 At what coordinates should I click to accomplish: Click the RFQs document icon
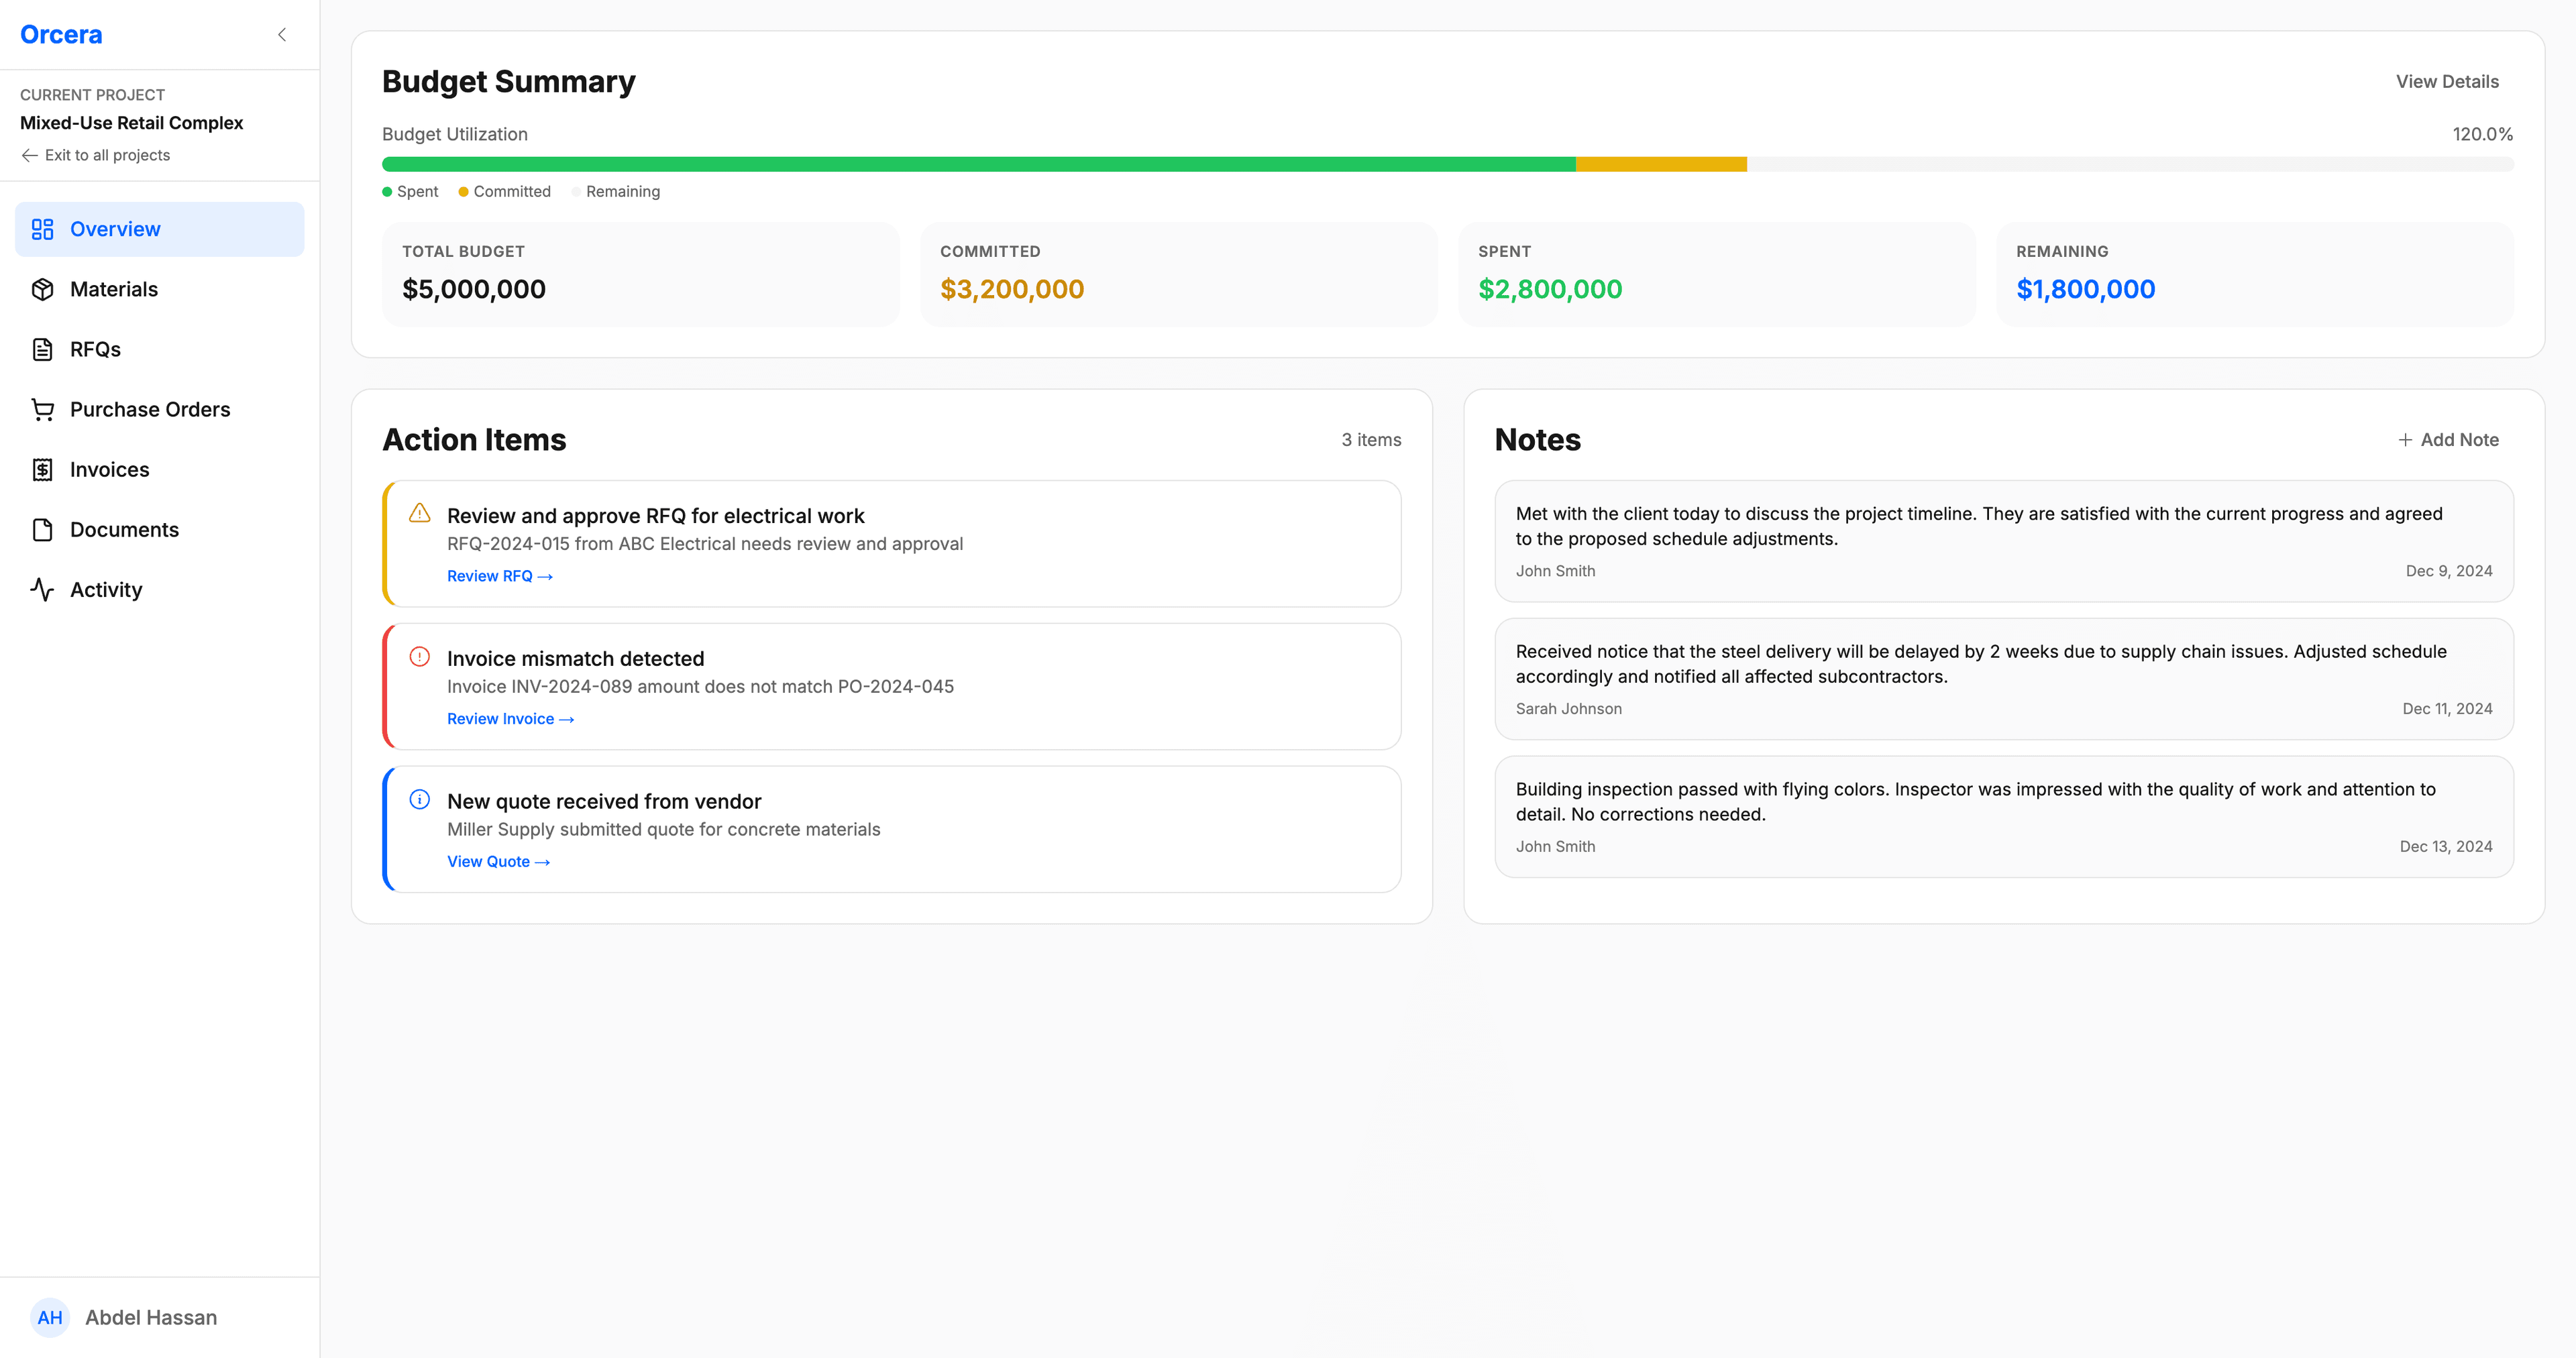(x=43, y=349)
